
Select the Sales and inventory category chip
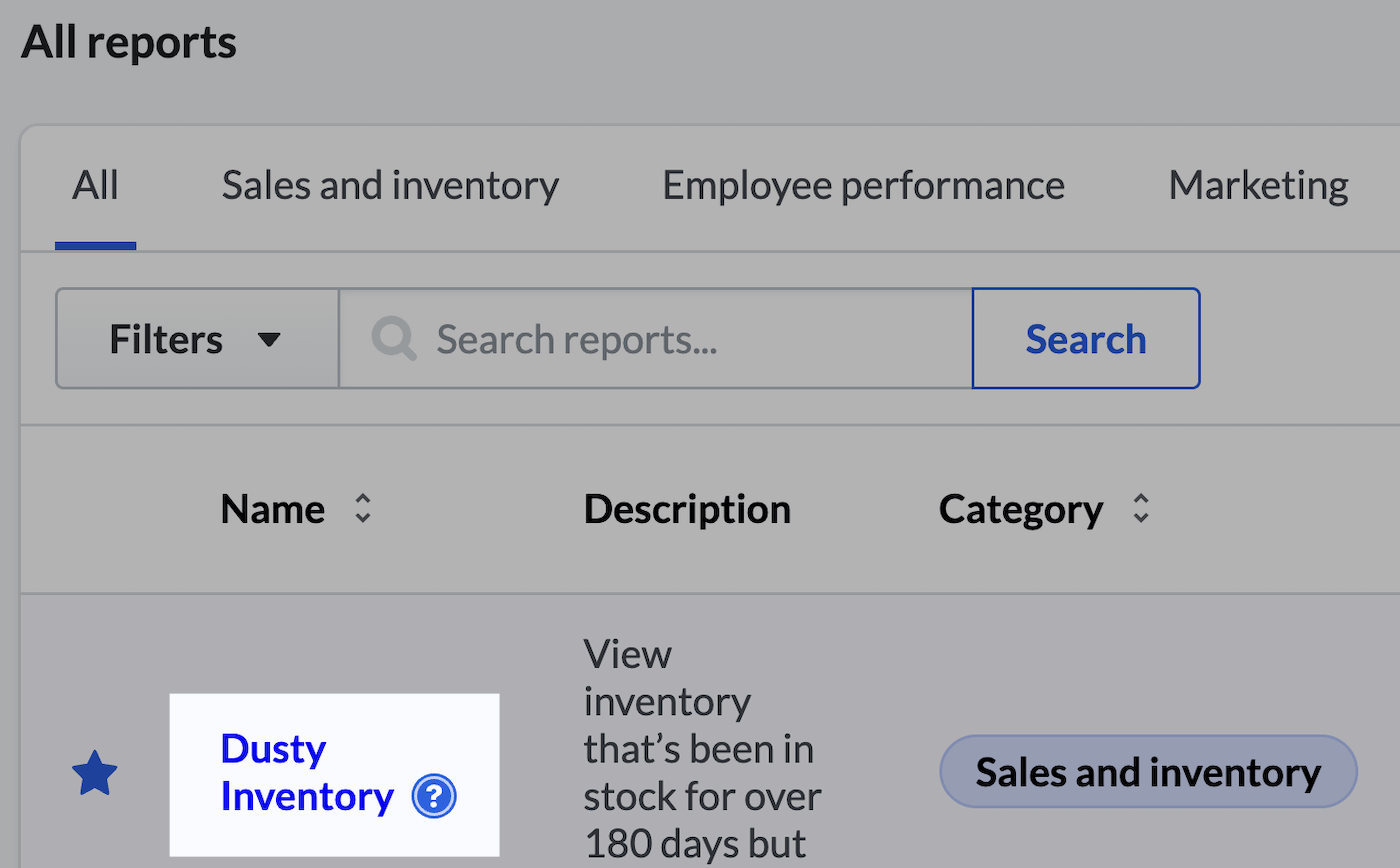pos(1147,771)
